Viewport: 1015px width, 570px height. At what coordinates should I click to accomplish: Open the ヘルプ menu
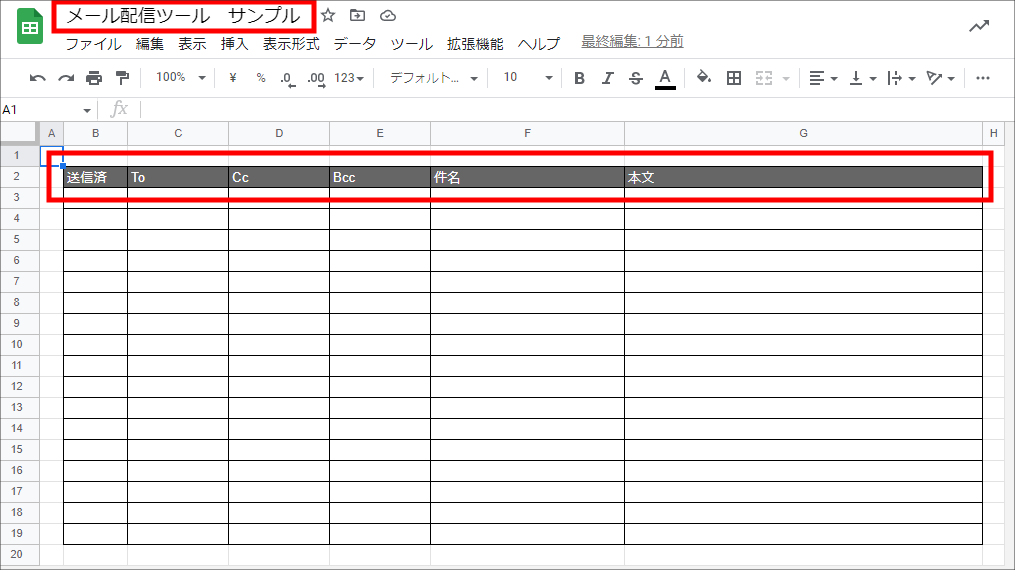pyautogui.click(x=539, y=44)
